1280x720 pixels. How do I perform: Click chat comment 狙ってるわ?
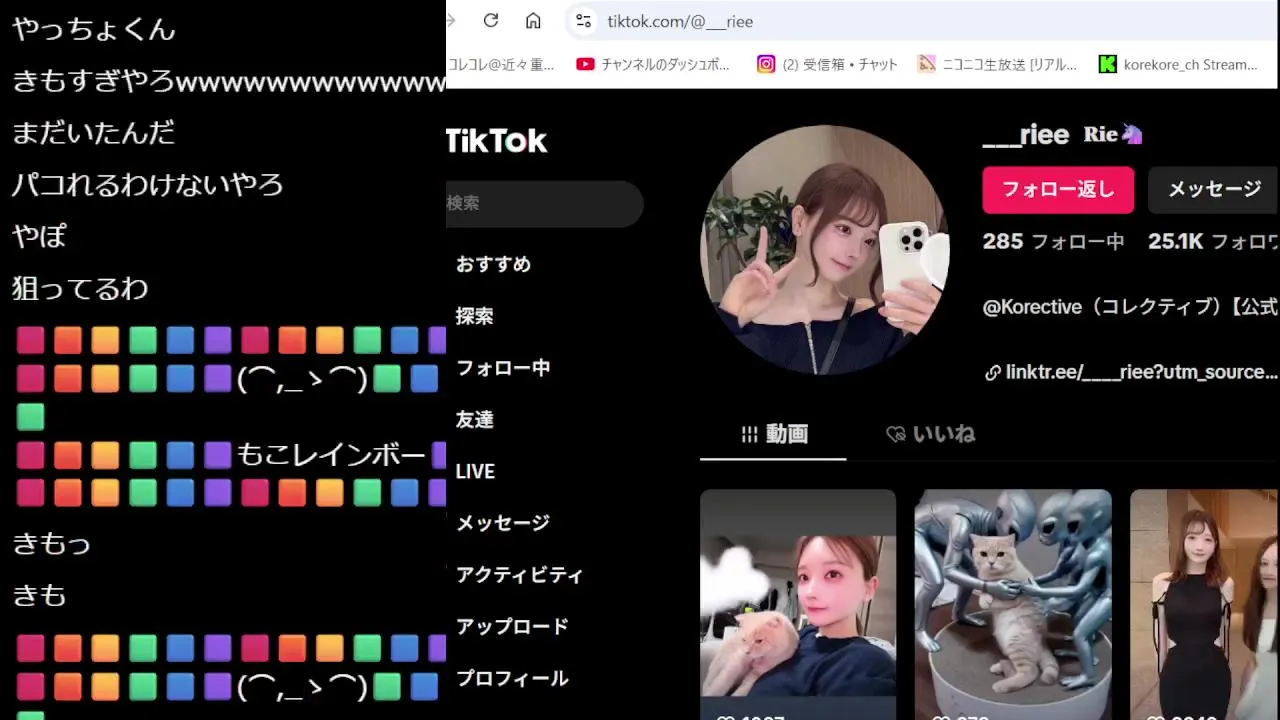coord(80,289)
